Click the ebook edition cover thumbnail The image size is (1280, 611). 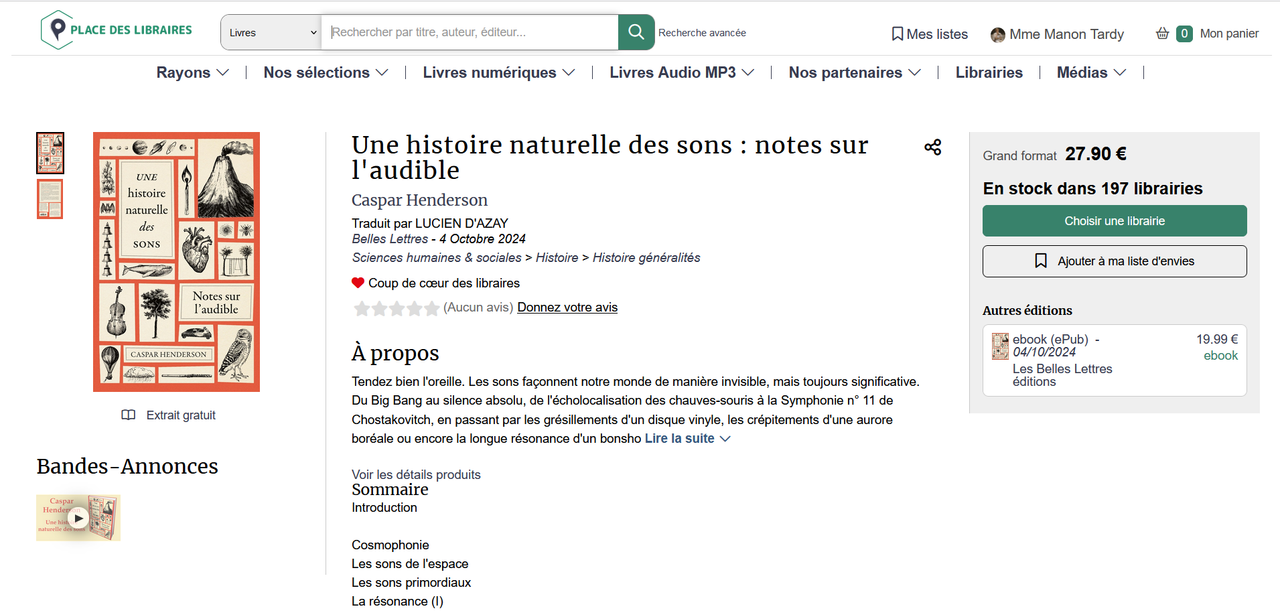point(1000,346)
